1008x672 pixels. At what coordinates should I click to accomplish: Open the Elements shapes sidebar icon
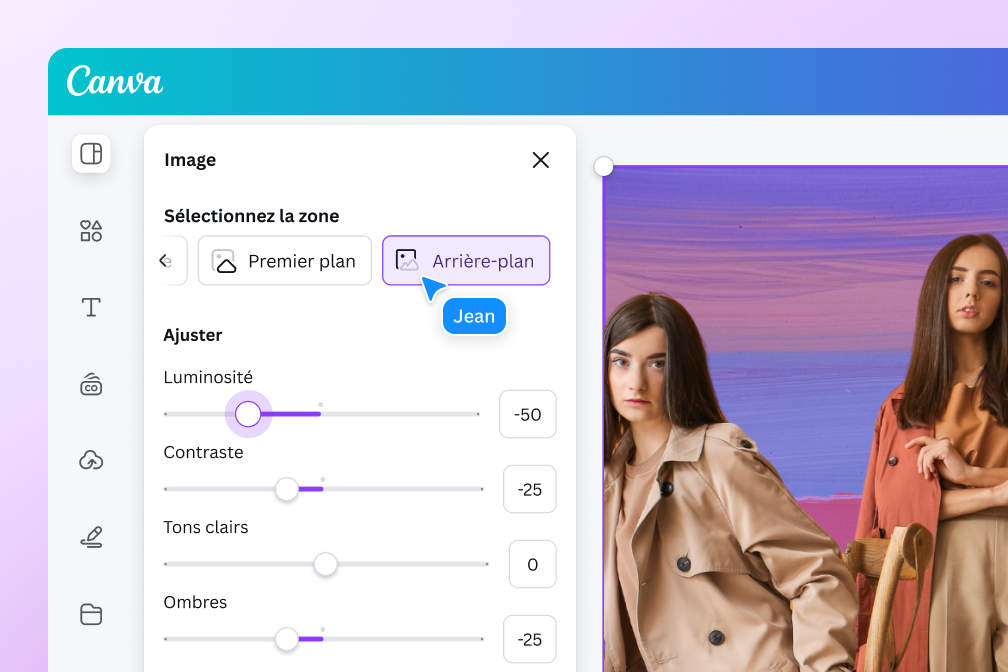click(91, 231)
